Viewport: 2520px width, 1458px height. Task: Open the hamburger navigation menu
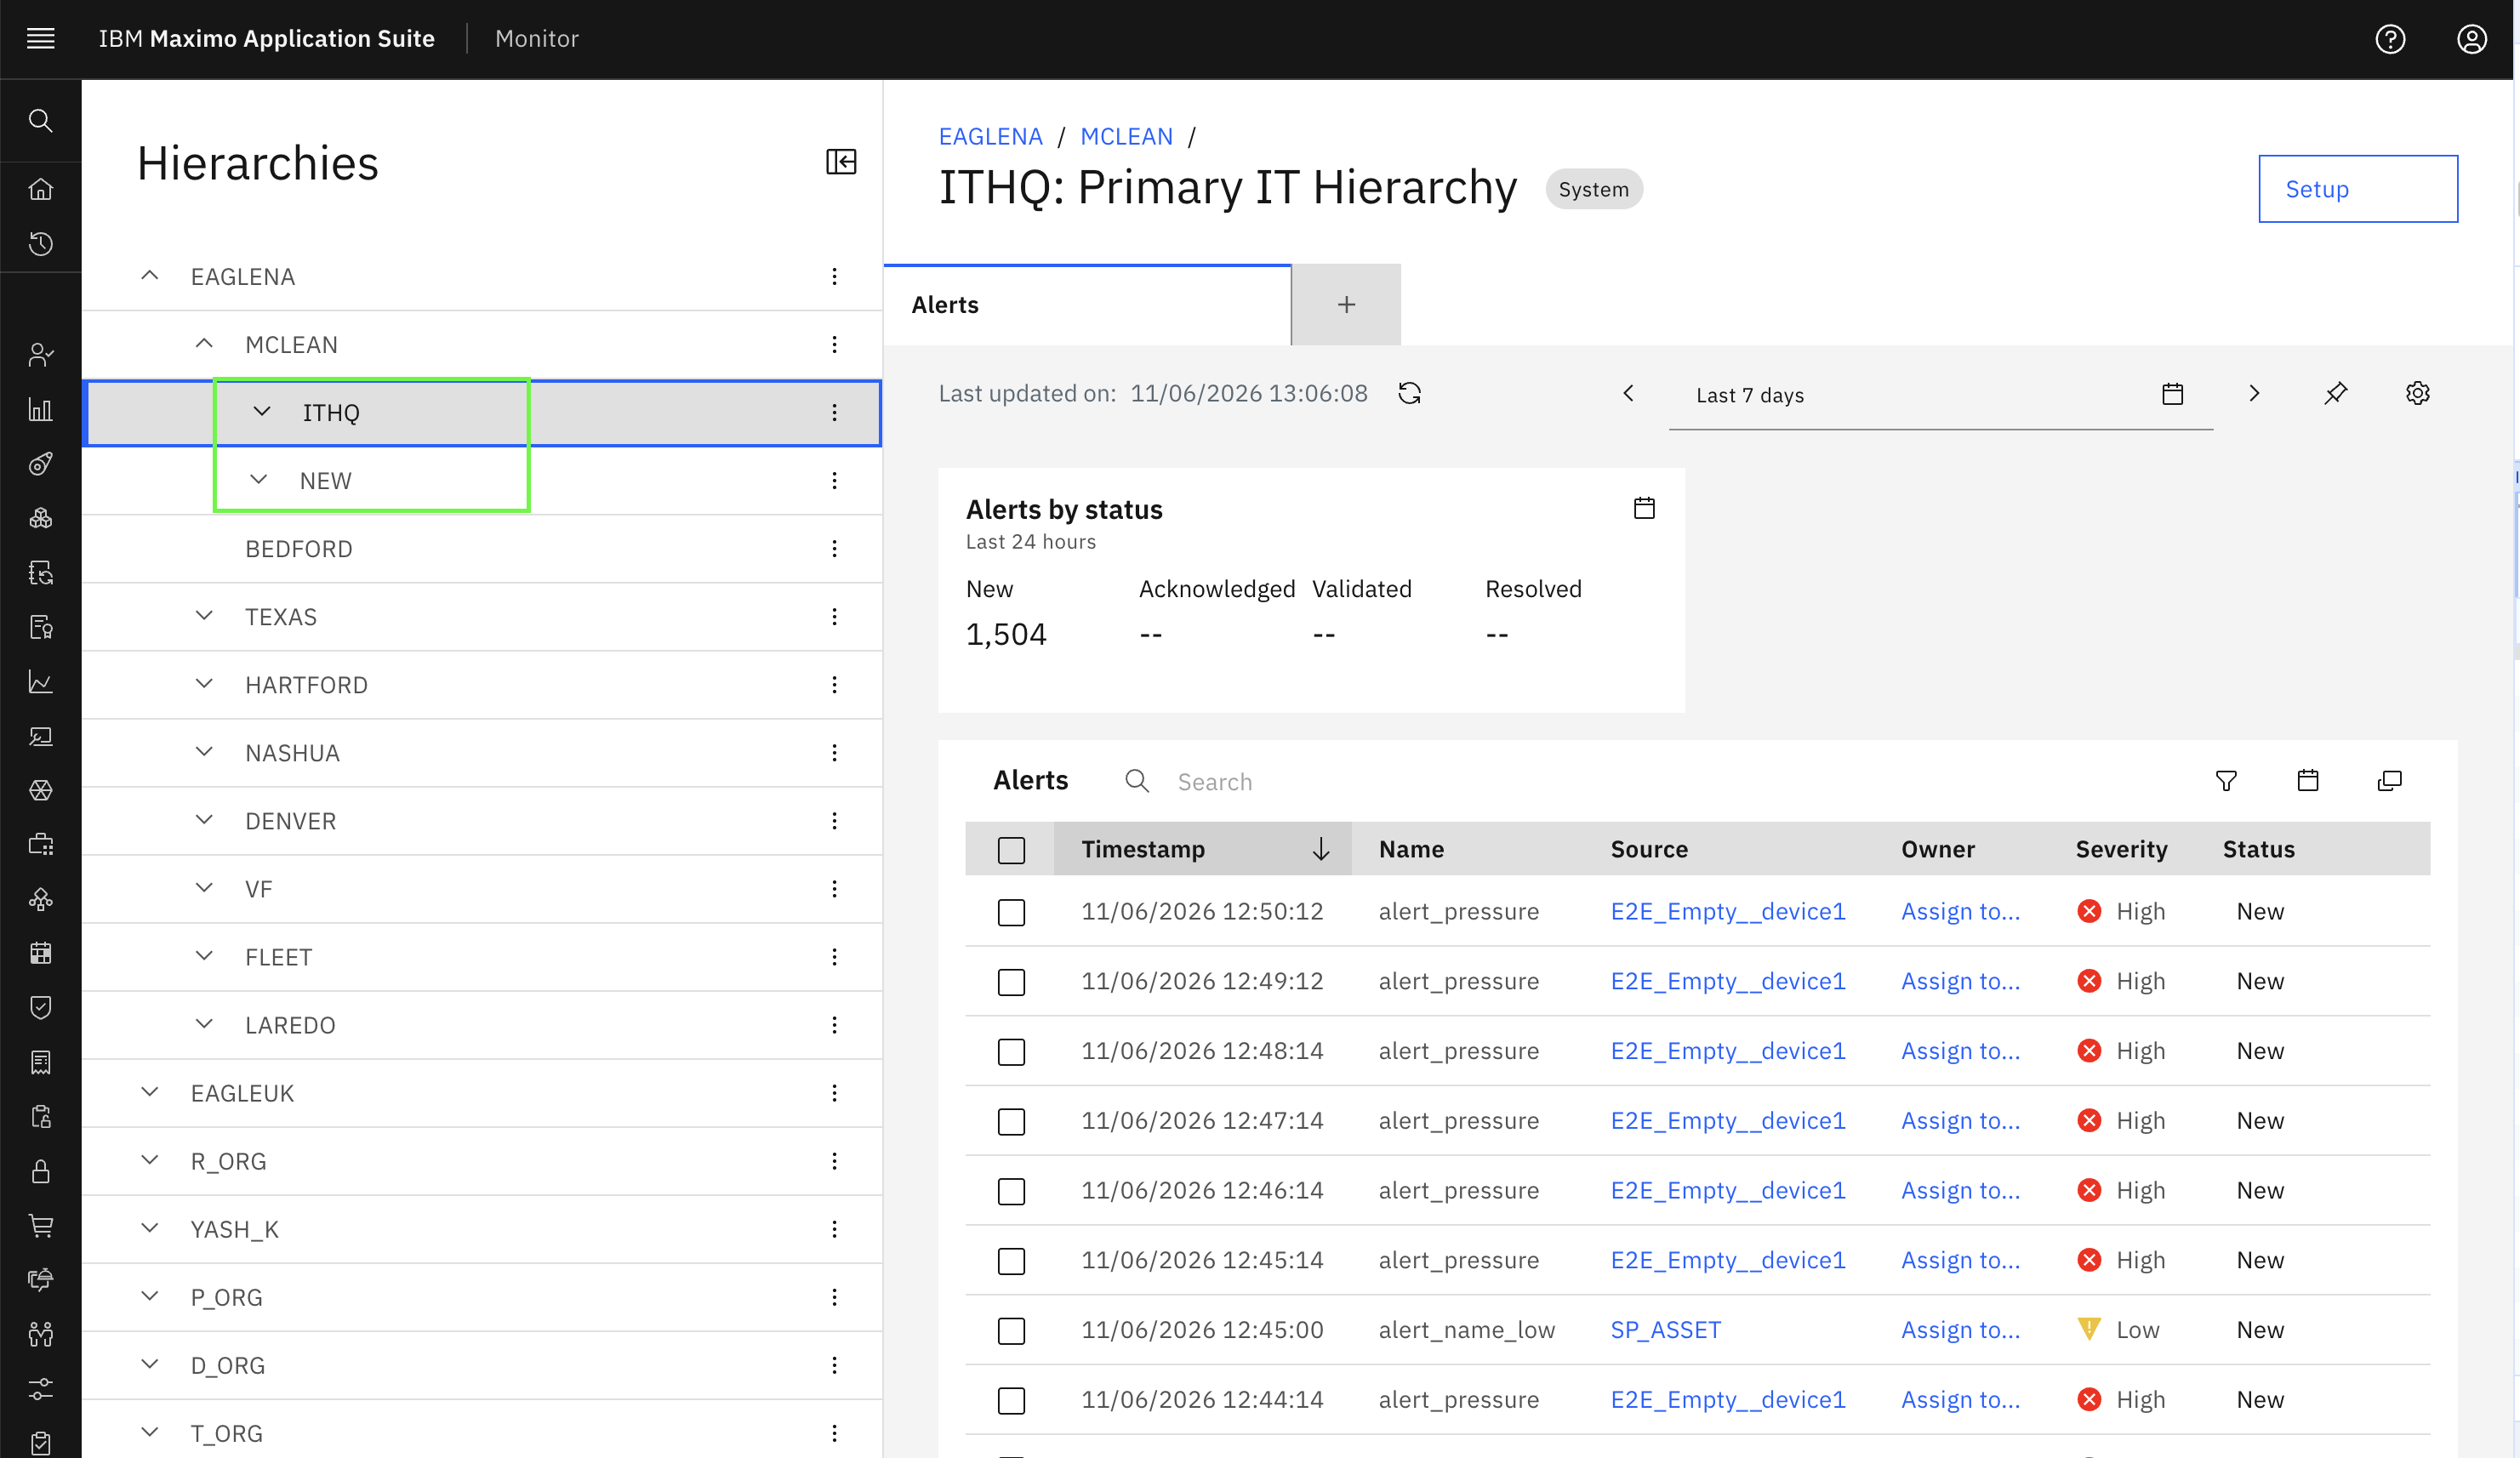pyautogui.click(x=41, y=39)
